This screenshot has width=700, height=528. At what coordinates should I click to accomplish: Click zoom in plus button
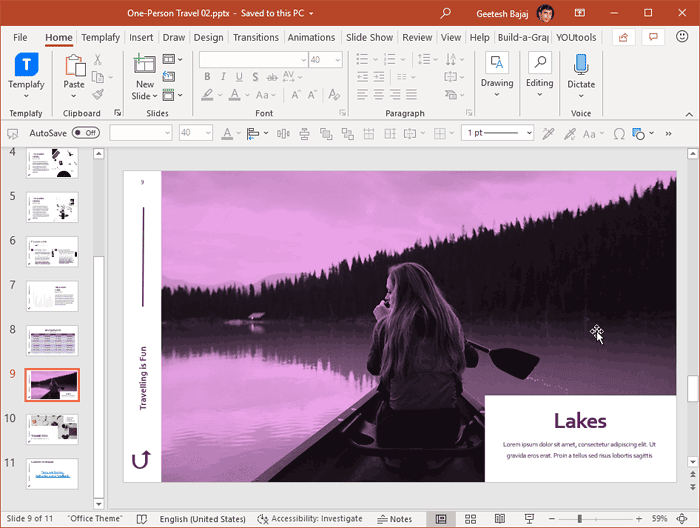[639, 519]
